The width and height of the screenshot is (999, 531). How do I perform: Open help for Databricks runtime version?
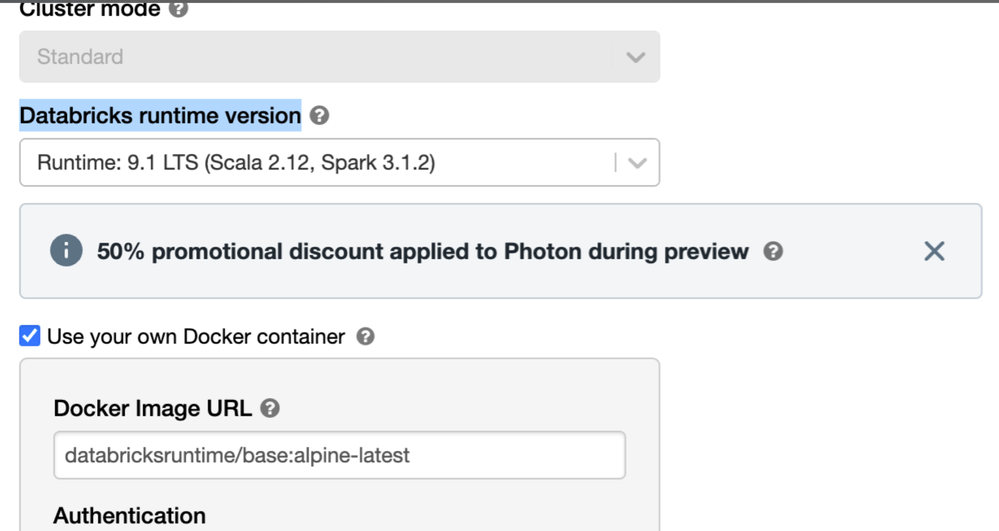(319, 115)
